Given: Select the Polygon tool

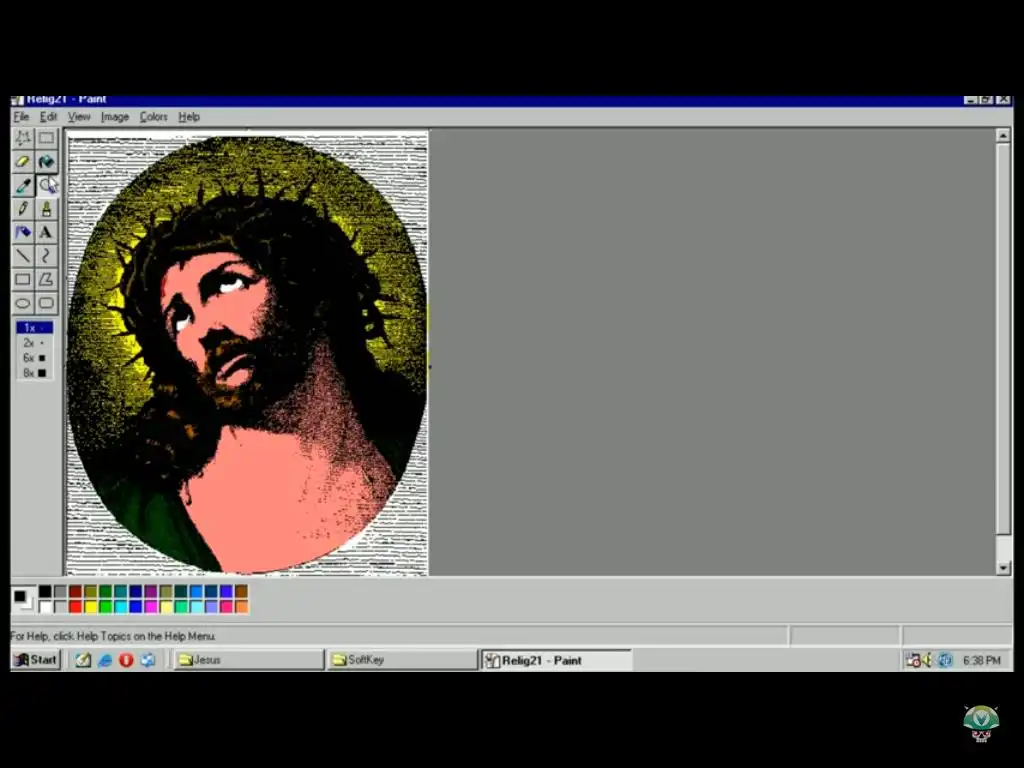Looking at the screenshot, I should pyautogui.click(x=46, y=280).
